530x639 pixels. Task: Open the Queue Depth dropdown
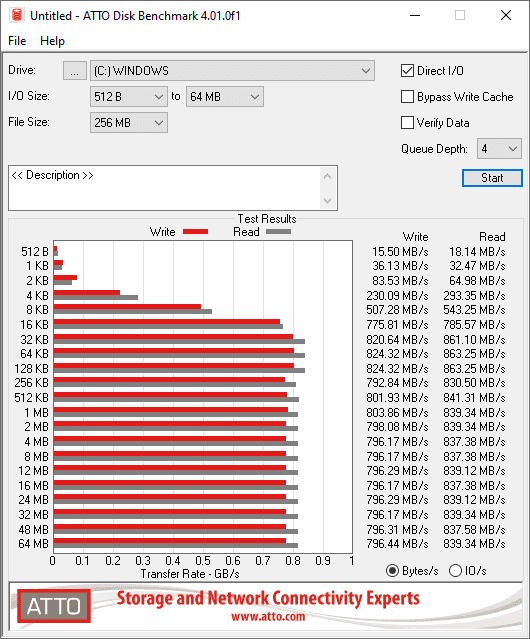coord(499,149)
